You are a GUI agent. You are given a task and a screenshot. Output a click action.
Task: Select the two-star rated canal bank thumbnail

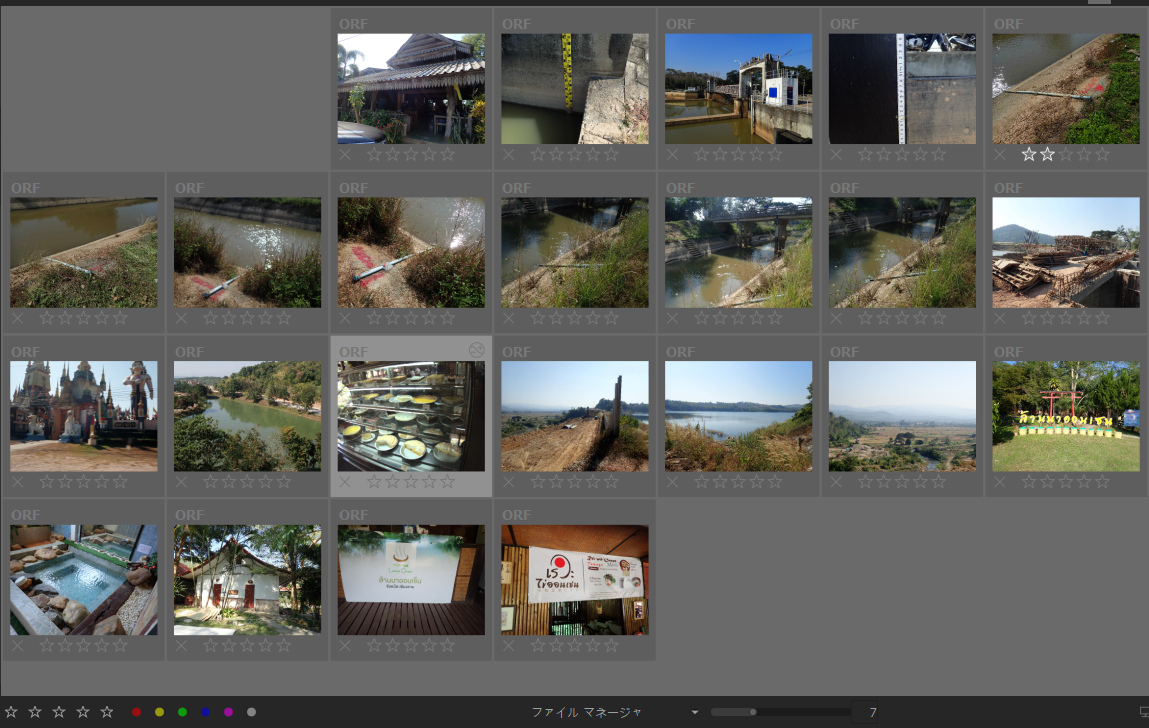pos(1066,89)
